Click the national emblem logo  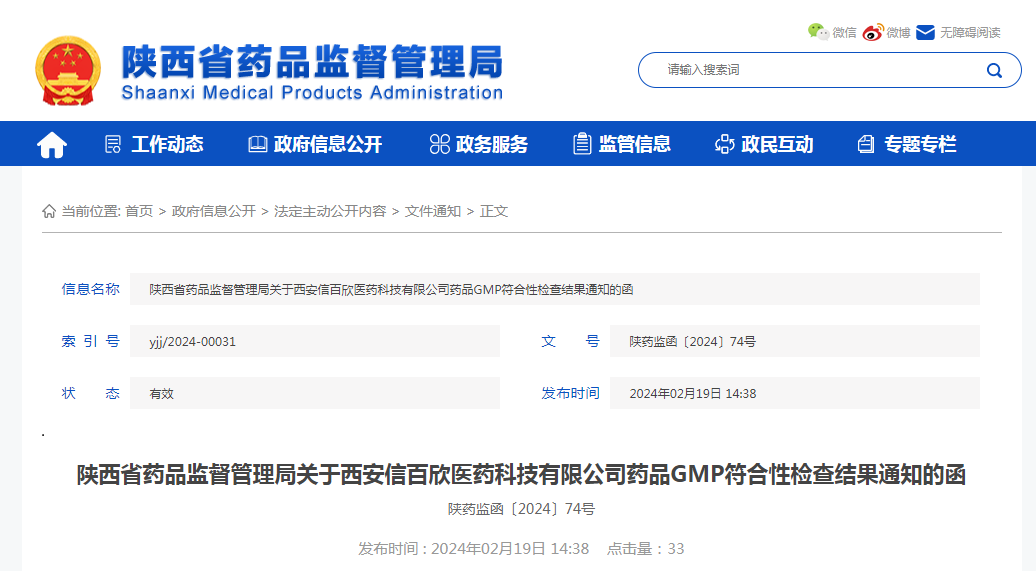pos(68,71)
